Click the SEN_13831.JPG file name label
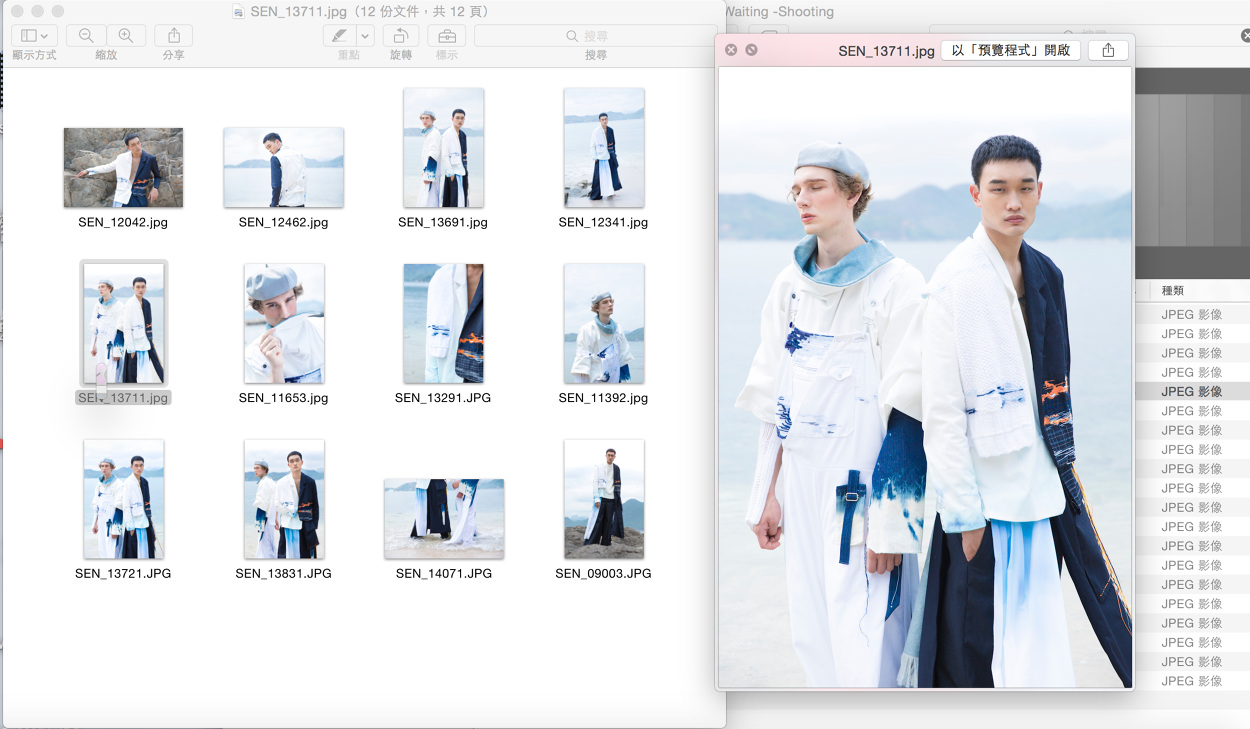The height and width of the screenshot is (729, 1250). (x=283, y=574)
